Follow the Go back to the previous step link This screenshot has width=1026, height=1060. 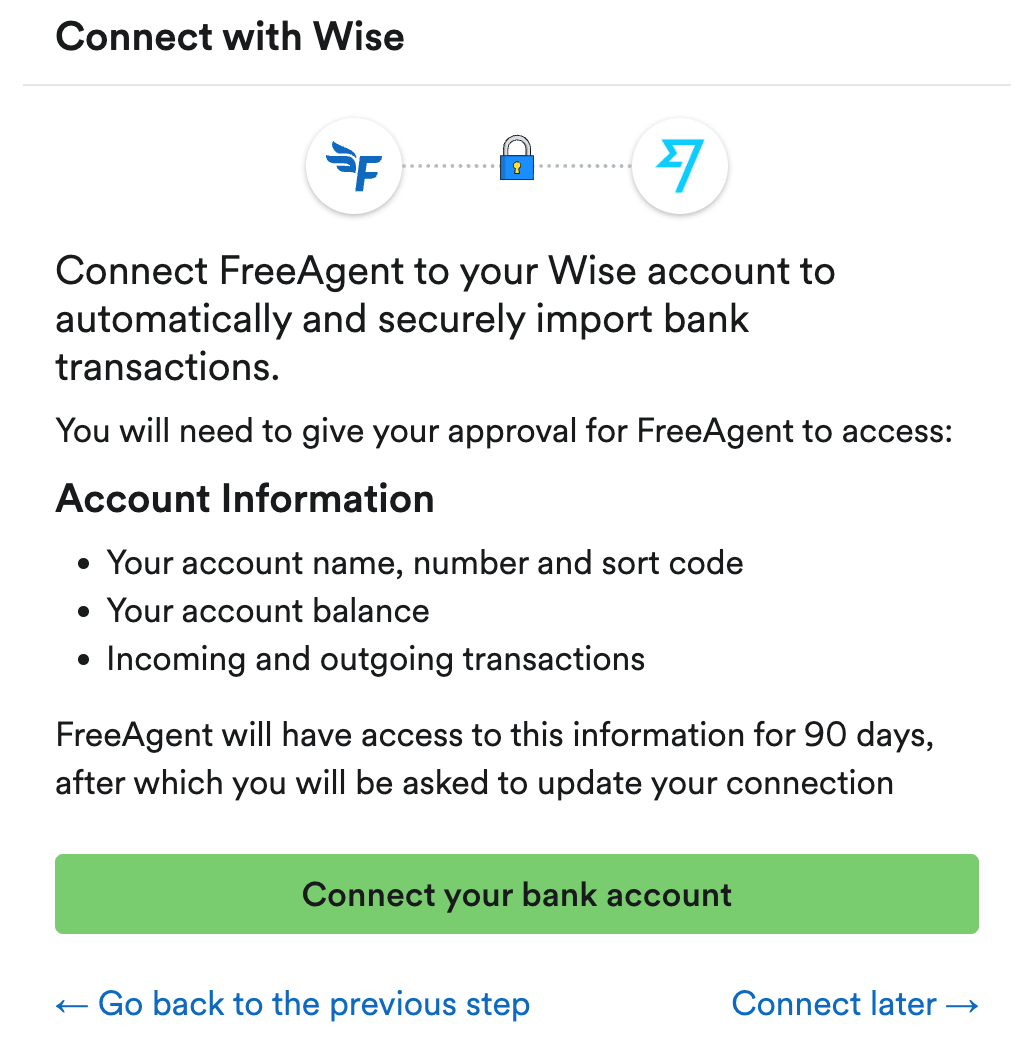click(x=313, y=1004)
